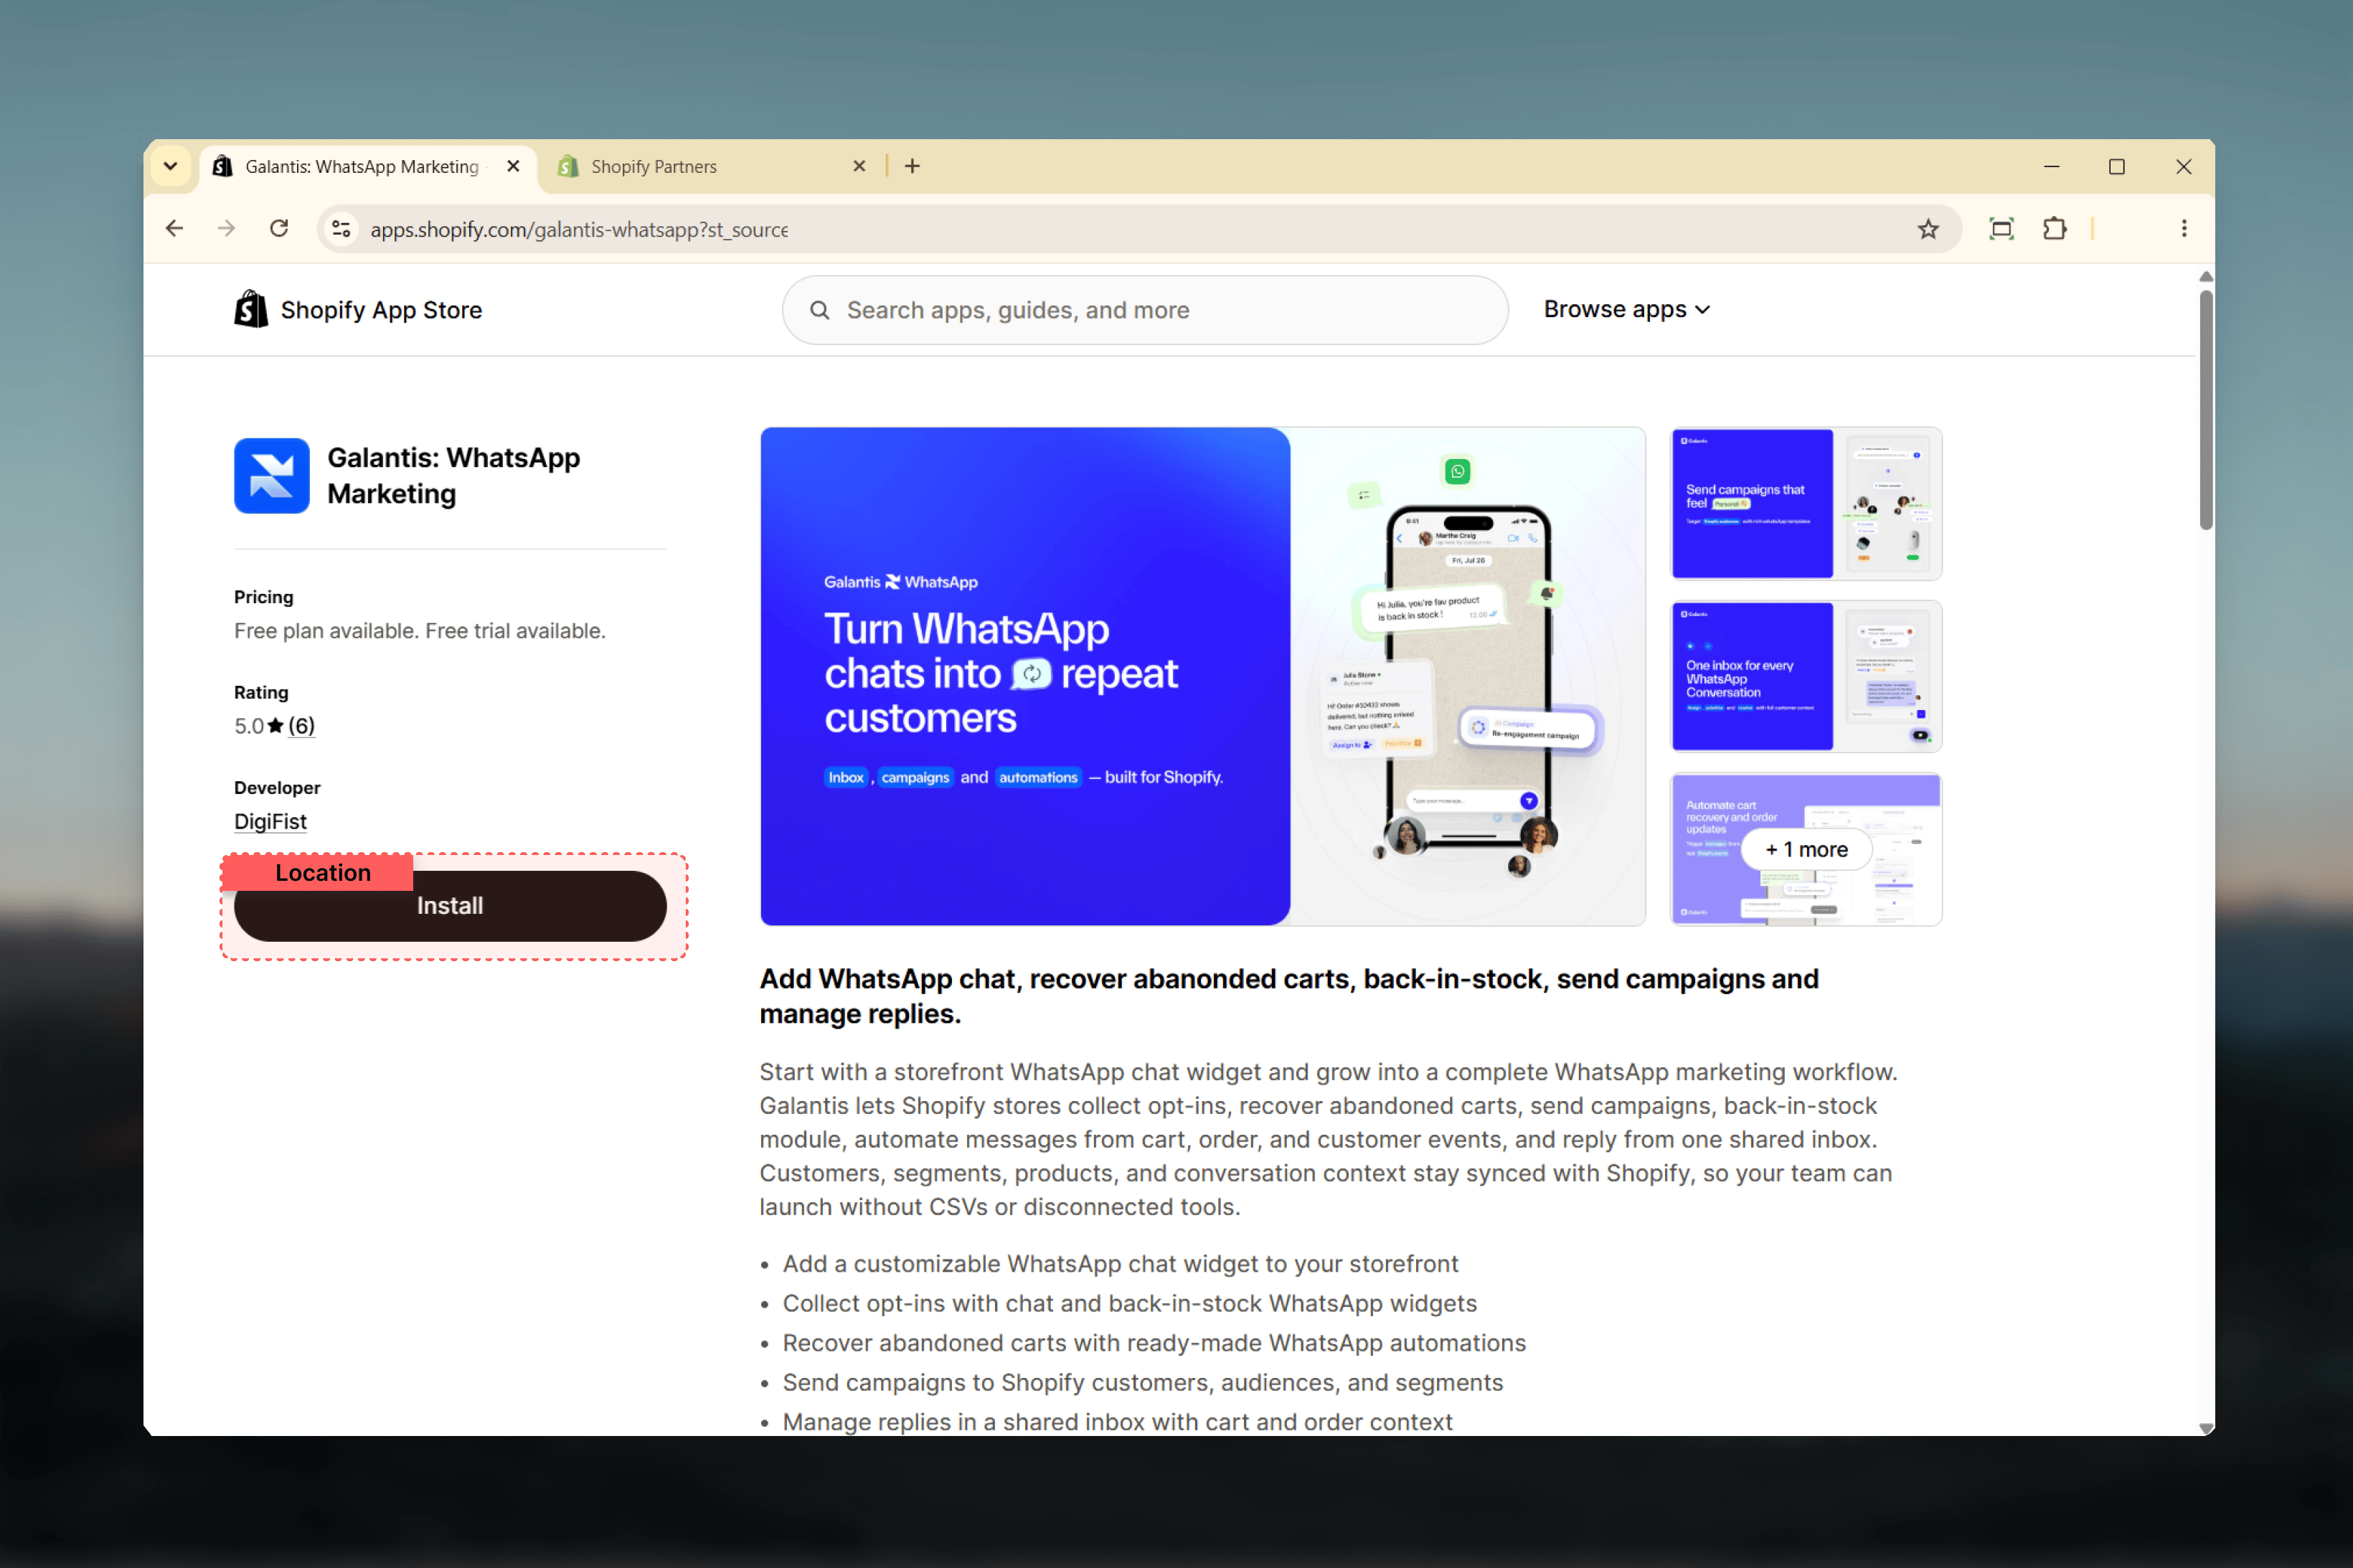Open the tab search dropdown arrow
This screenshot has width=2353, height=1568.
(171, 166)
